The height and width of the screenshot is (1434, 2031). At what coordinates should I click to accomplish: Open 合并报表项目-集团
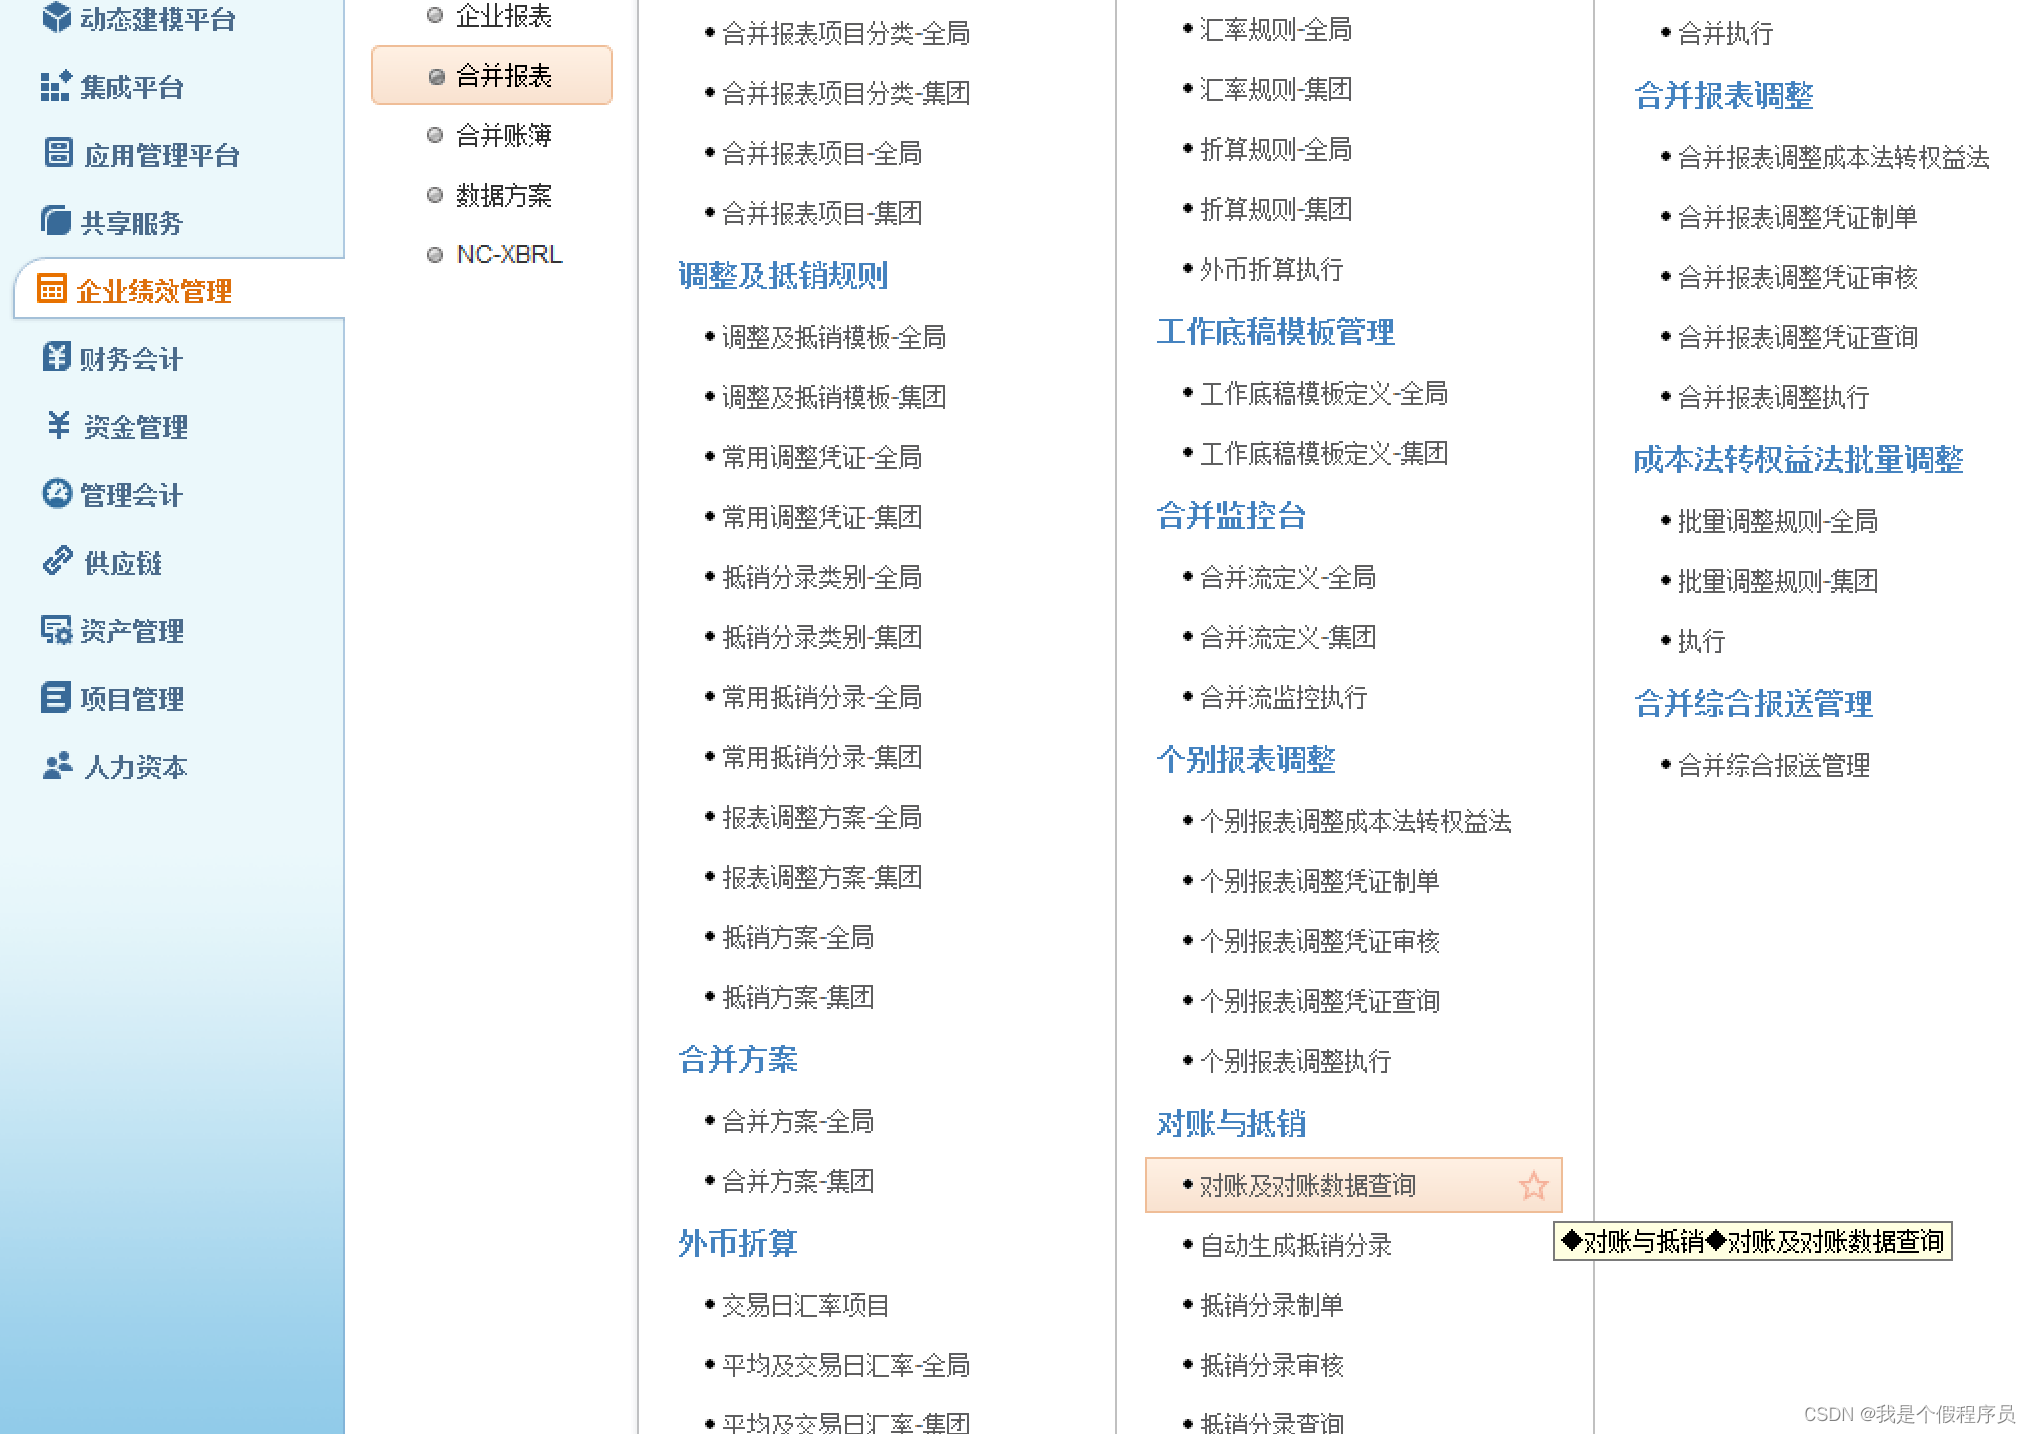click(822, 213)
